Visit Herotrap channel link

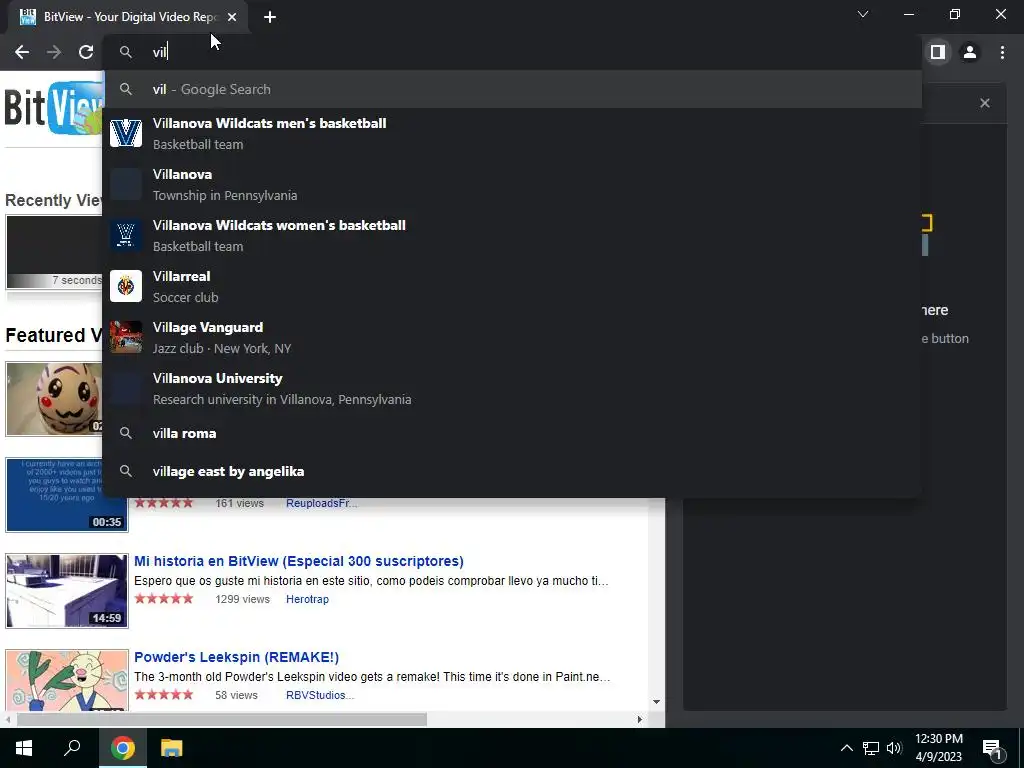(x=307, y=599)
